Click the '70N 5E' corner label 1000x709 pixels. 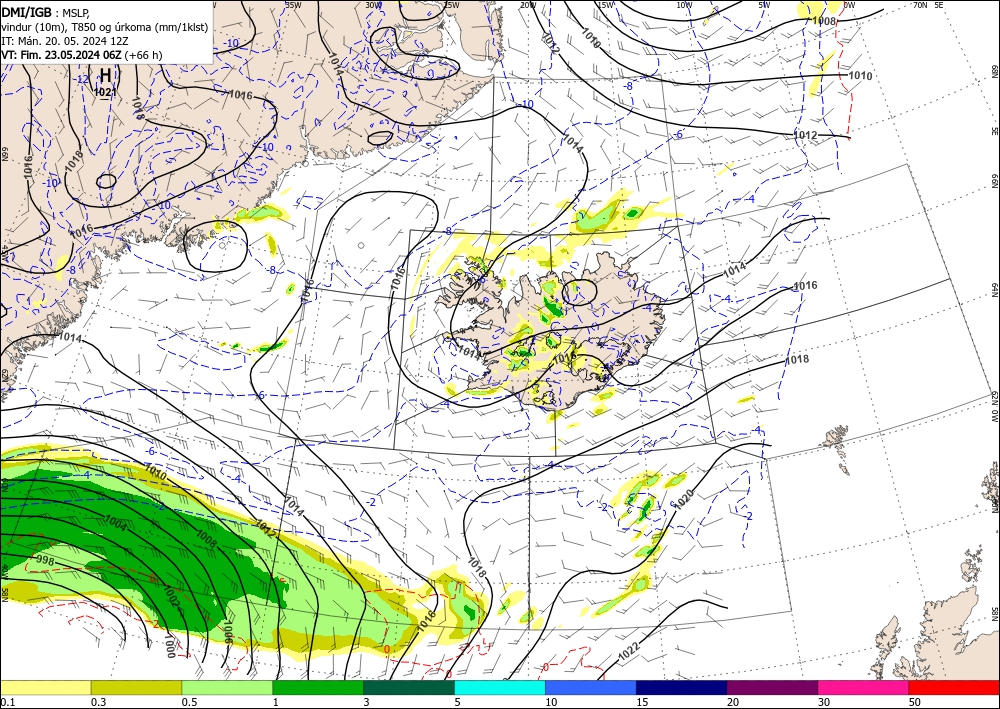point(928,5)
